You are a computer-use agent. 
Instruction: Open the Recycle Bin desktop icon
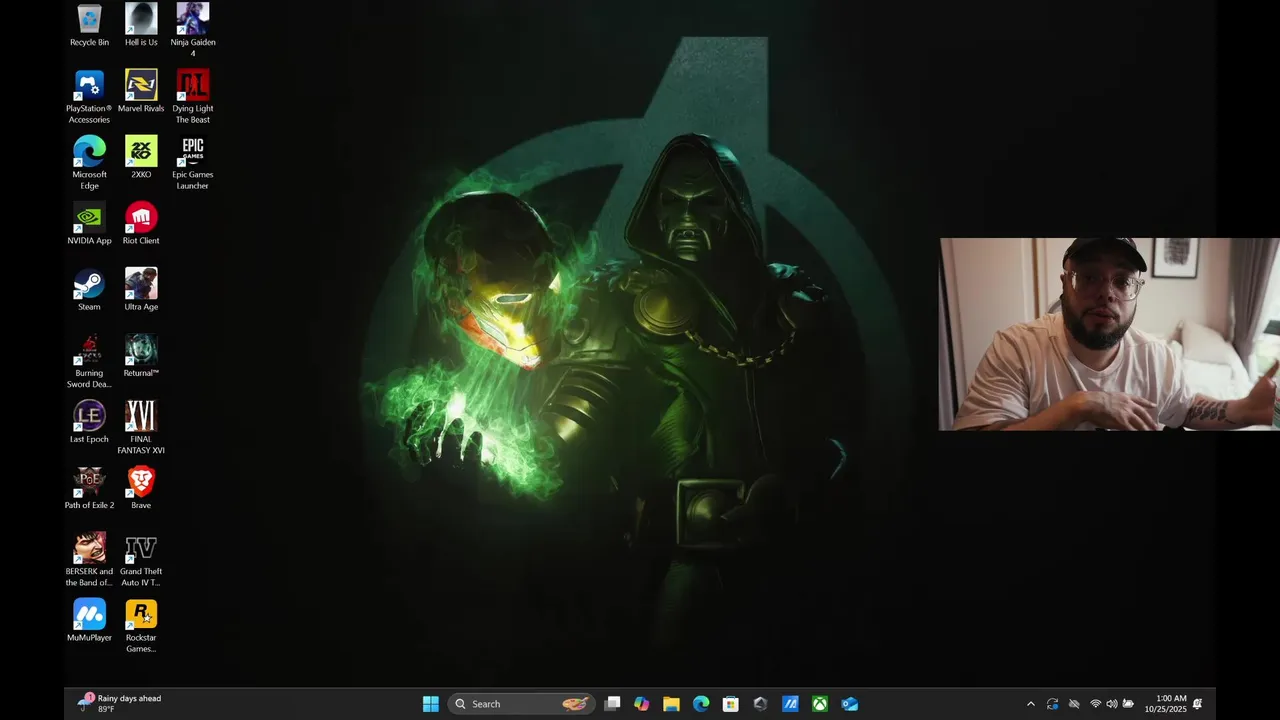coord(89,25)
